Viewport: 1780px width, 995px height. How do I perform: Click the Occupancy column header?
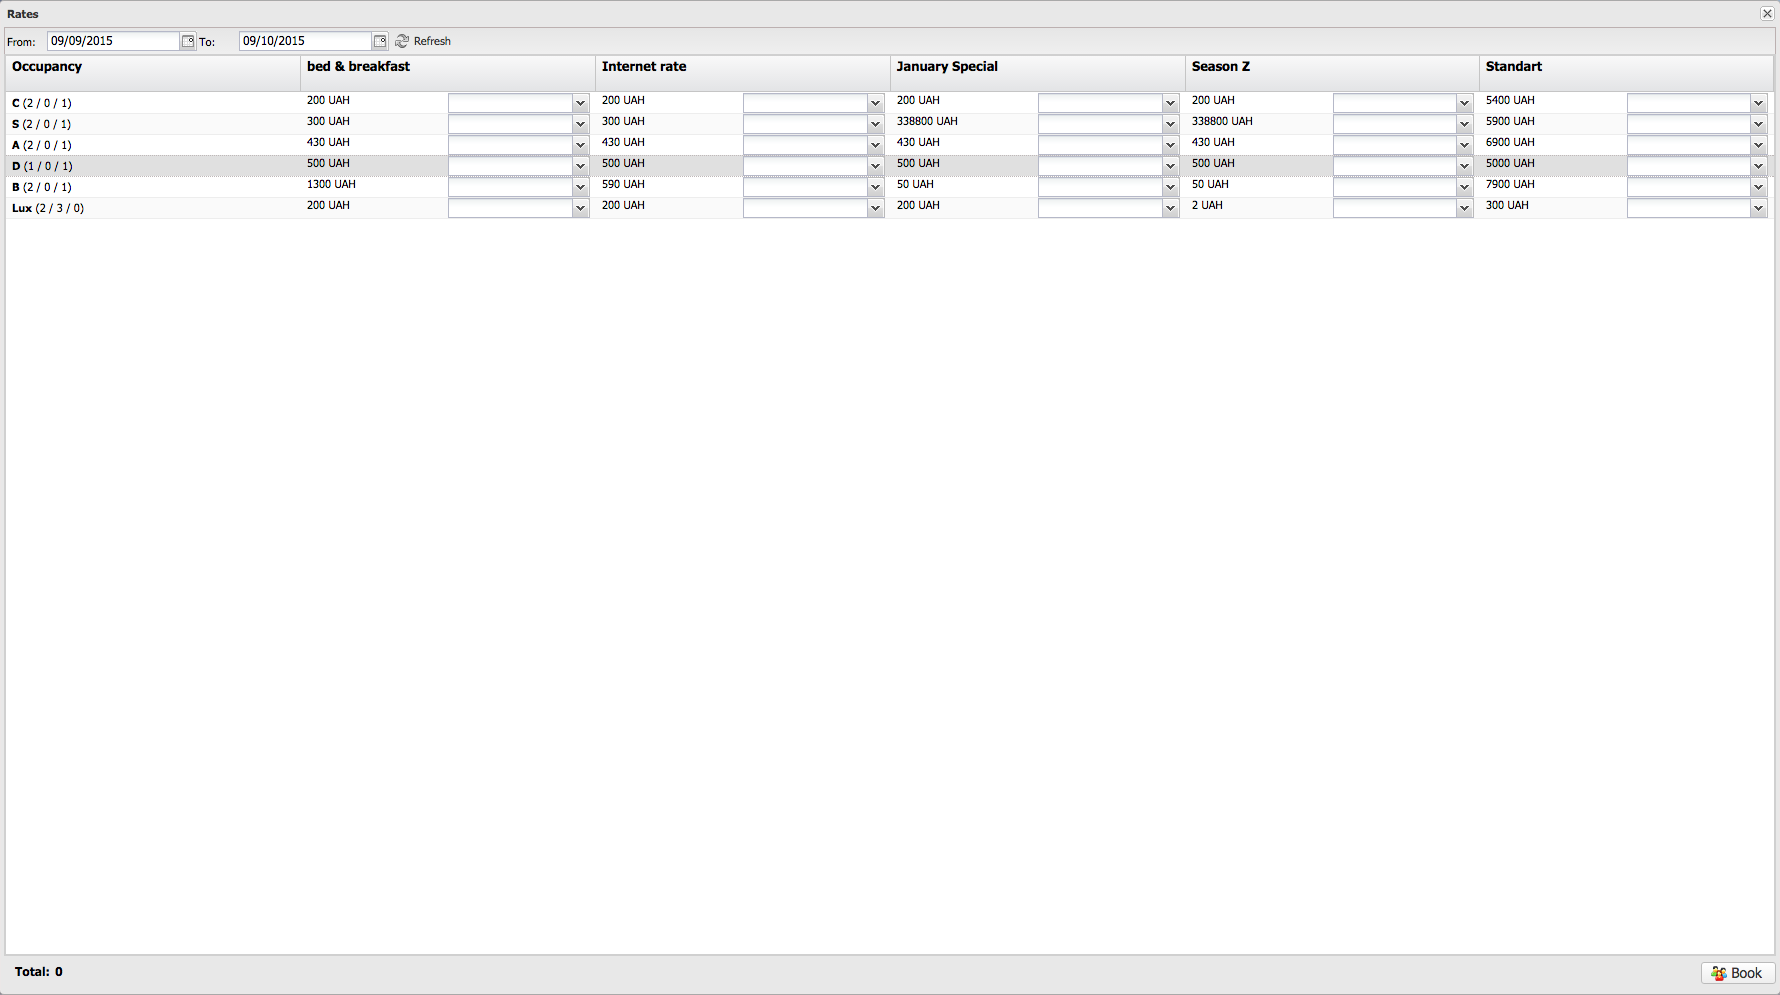tap(47, 67)
